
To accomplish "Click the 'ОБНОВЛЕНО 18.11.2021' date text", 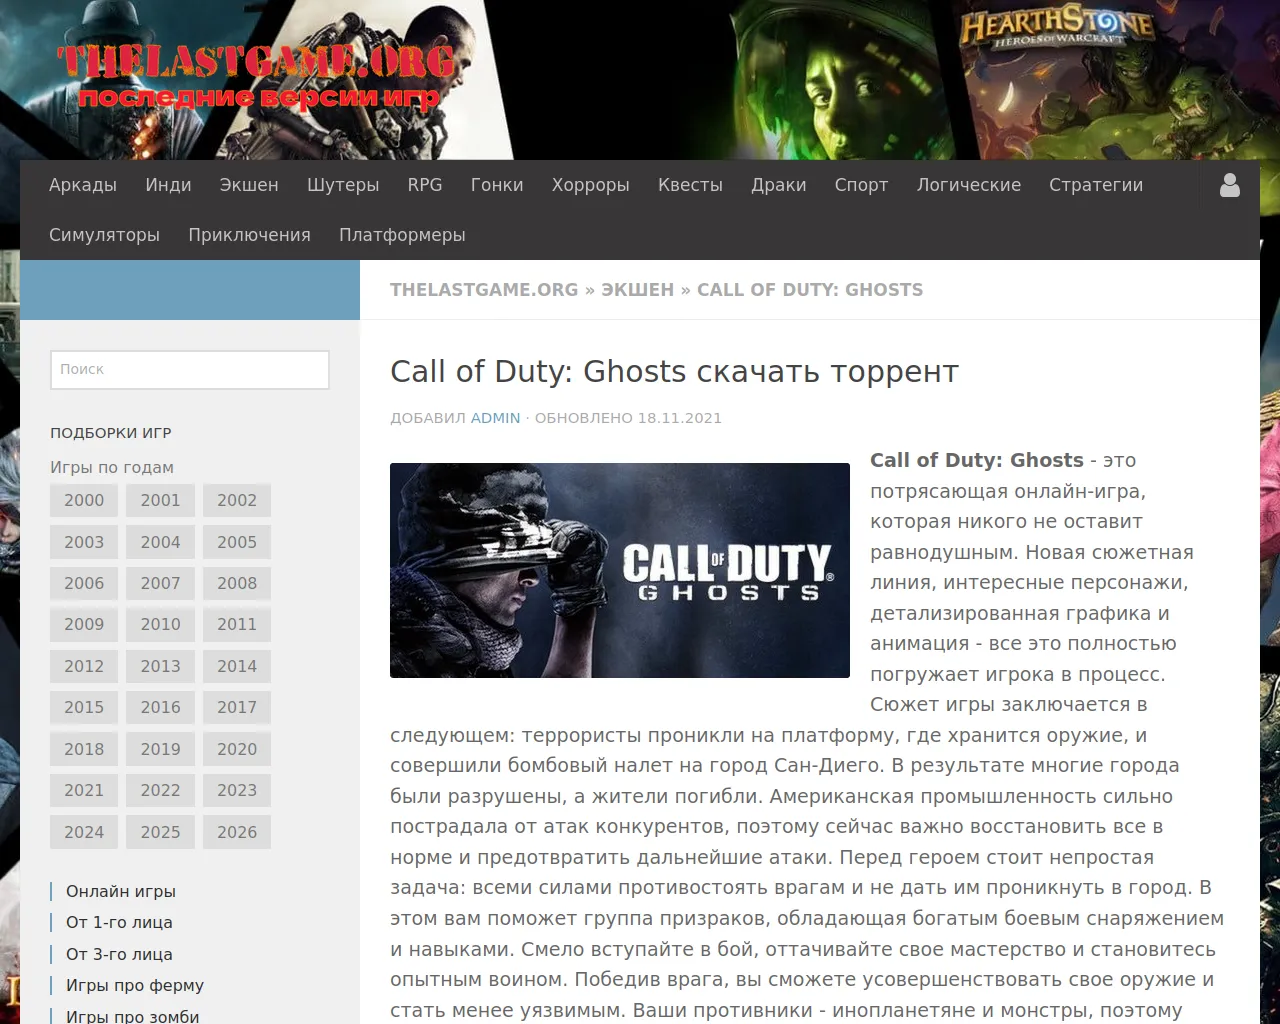I will tap(628, 418).
